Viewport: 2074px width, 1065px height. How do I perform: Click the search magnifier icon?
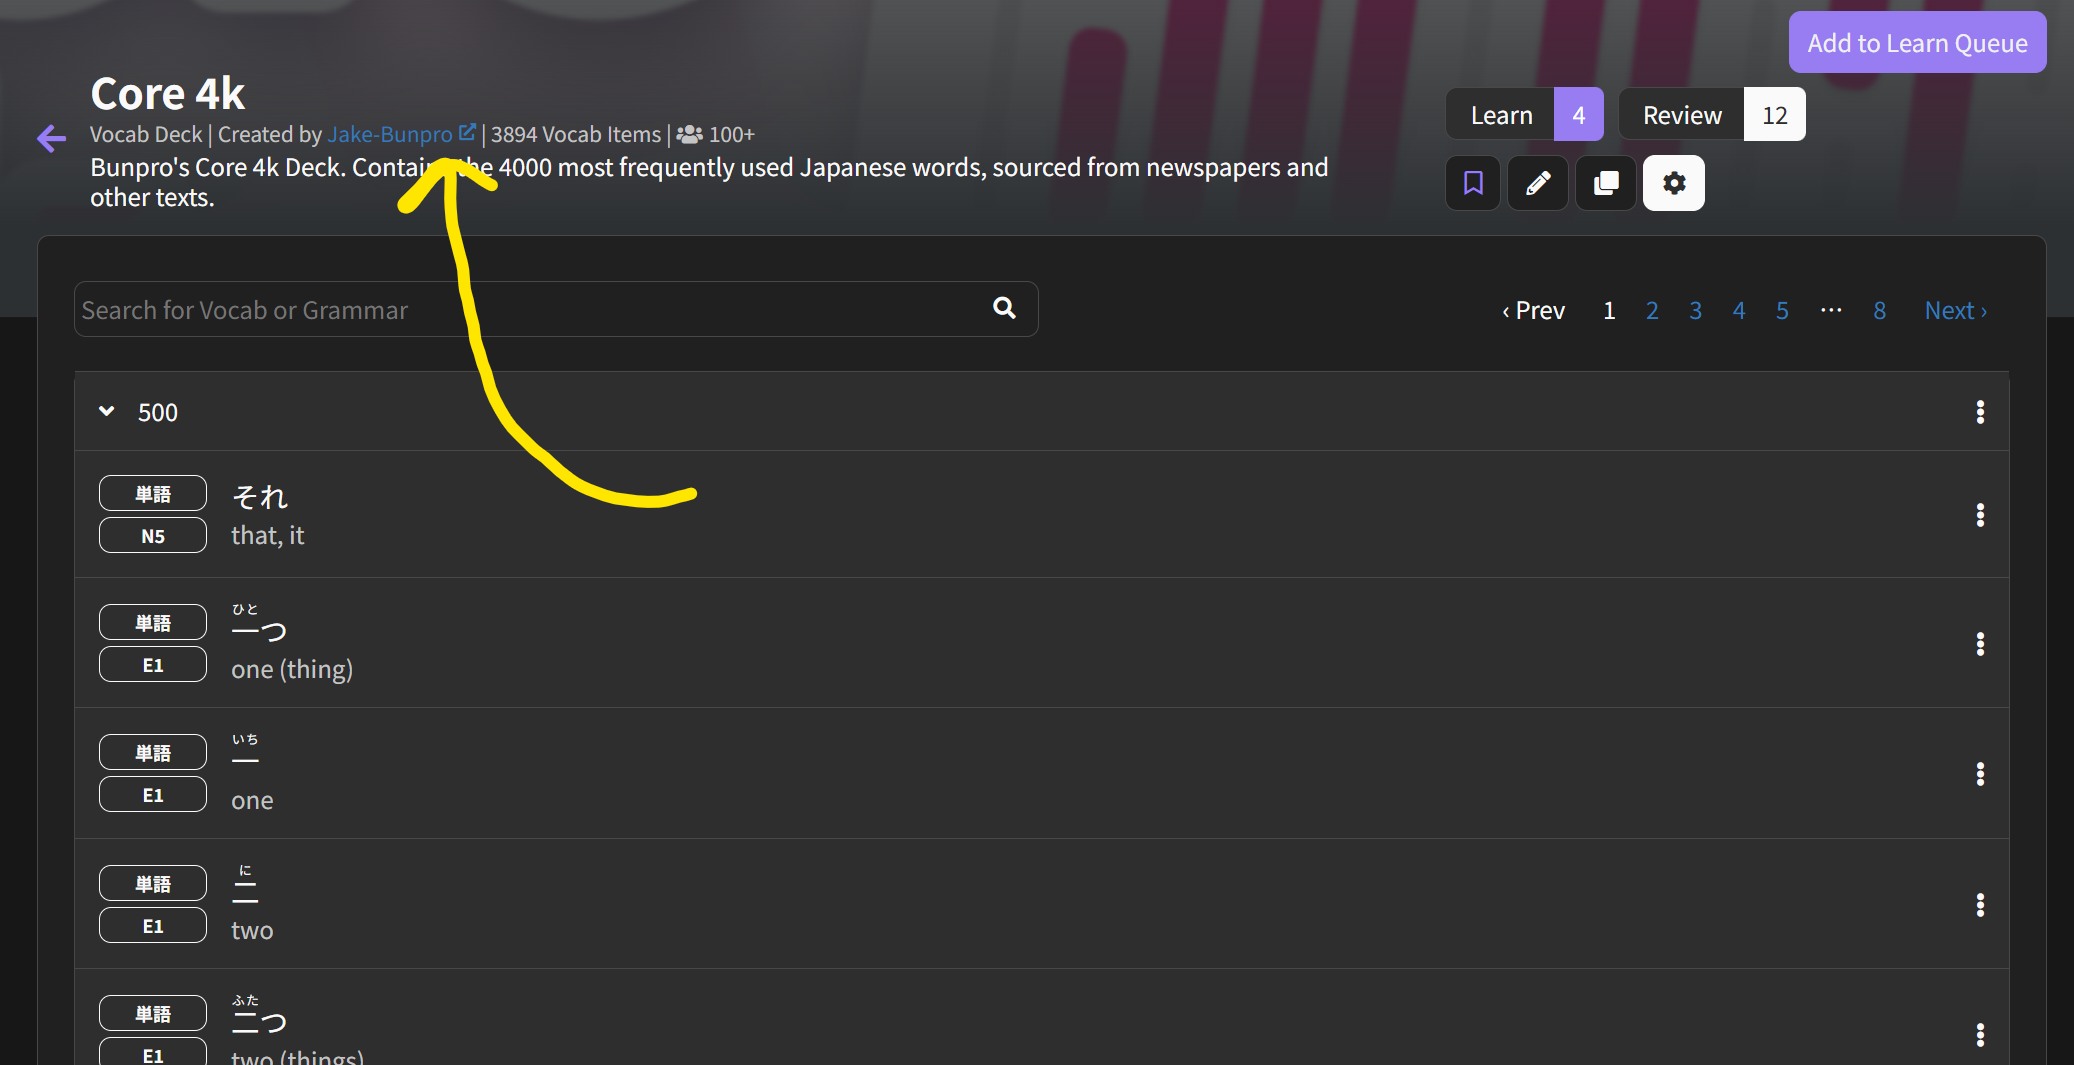point(1004,308)
